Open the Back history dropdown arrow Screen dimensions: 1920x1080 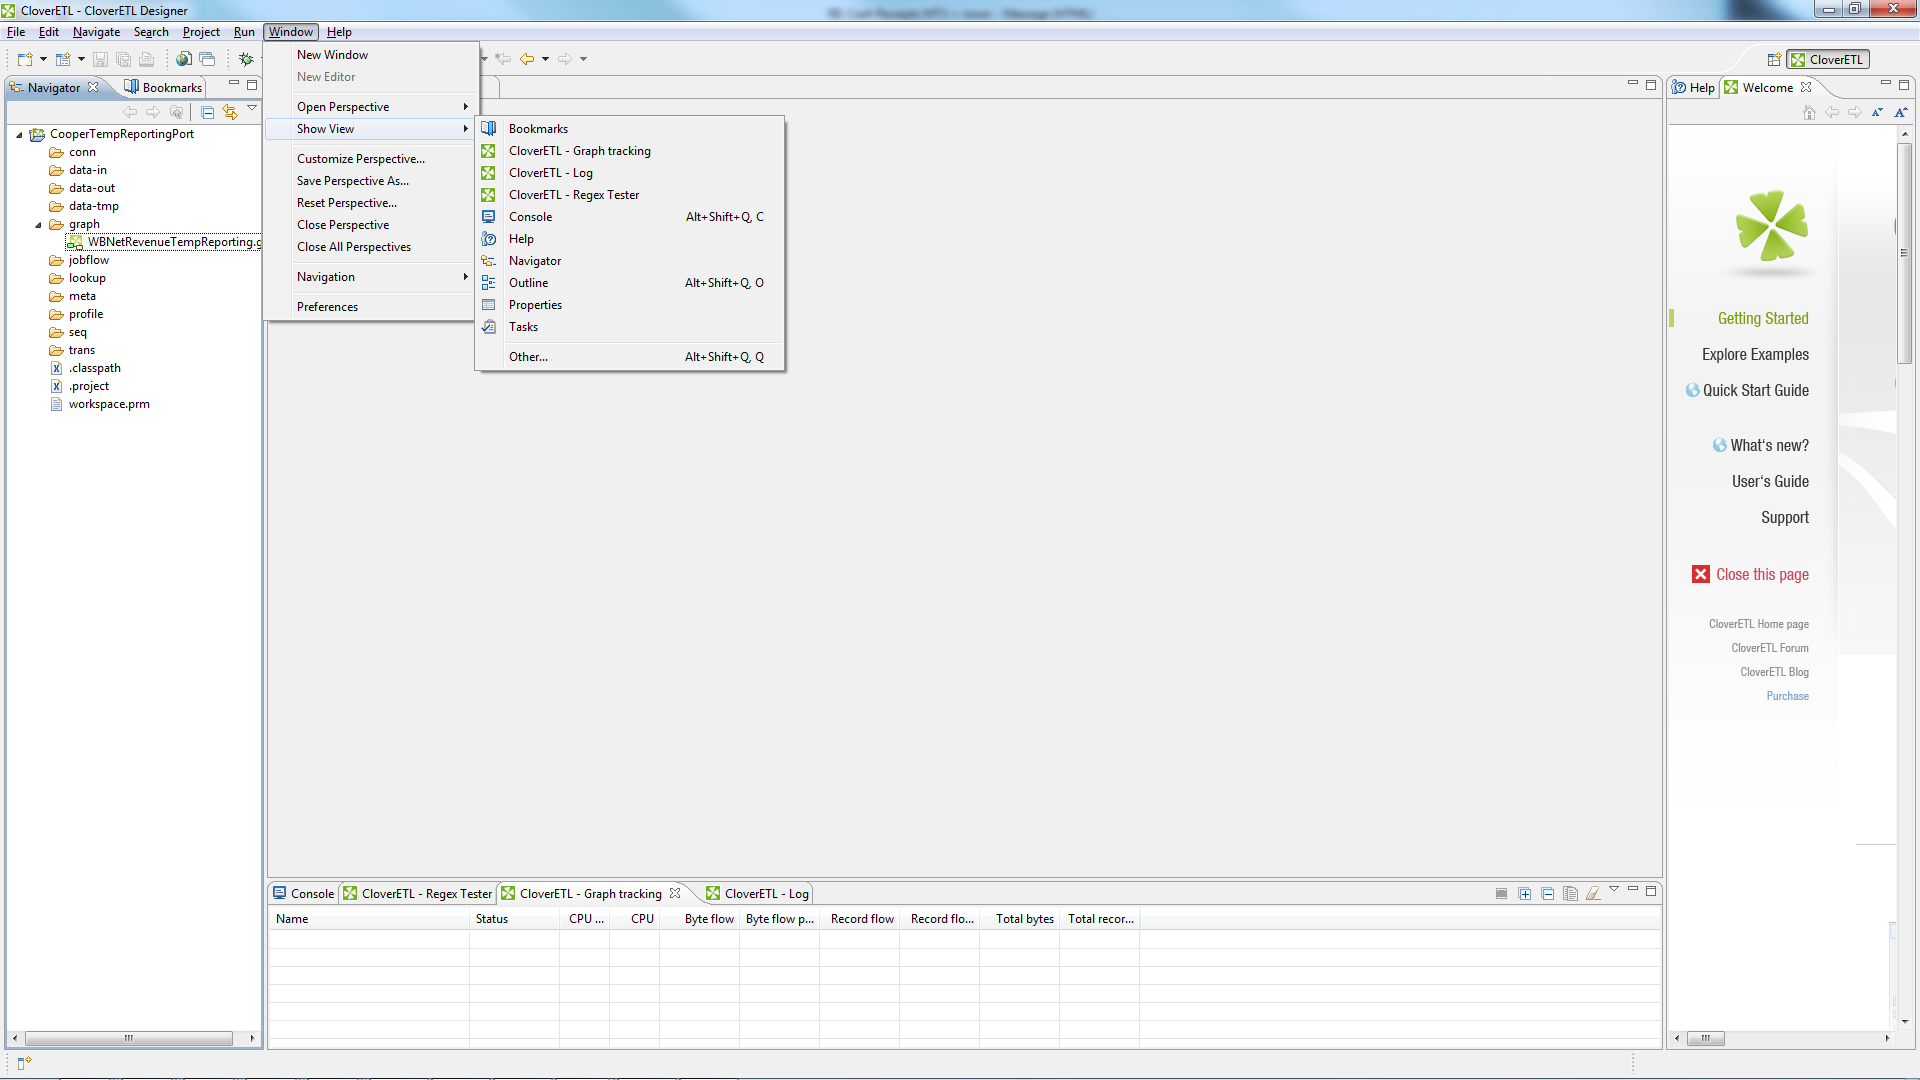pos(545,59)
